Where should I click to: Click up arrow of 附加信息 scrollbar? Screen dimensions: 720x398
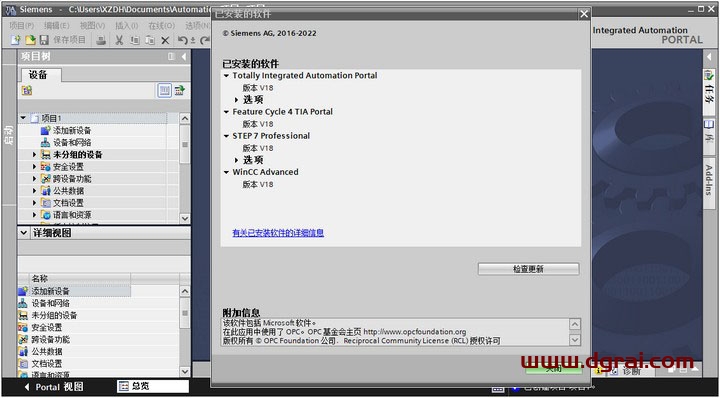(x=575, y=325)
